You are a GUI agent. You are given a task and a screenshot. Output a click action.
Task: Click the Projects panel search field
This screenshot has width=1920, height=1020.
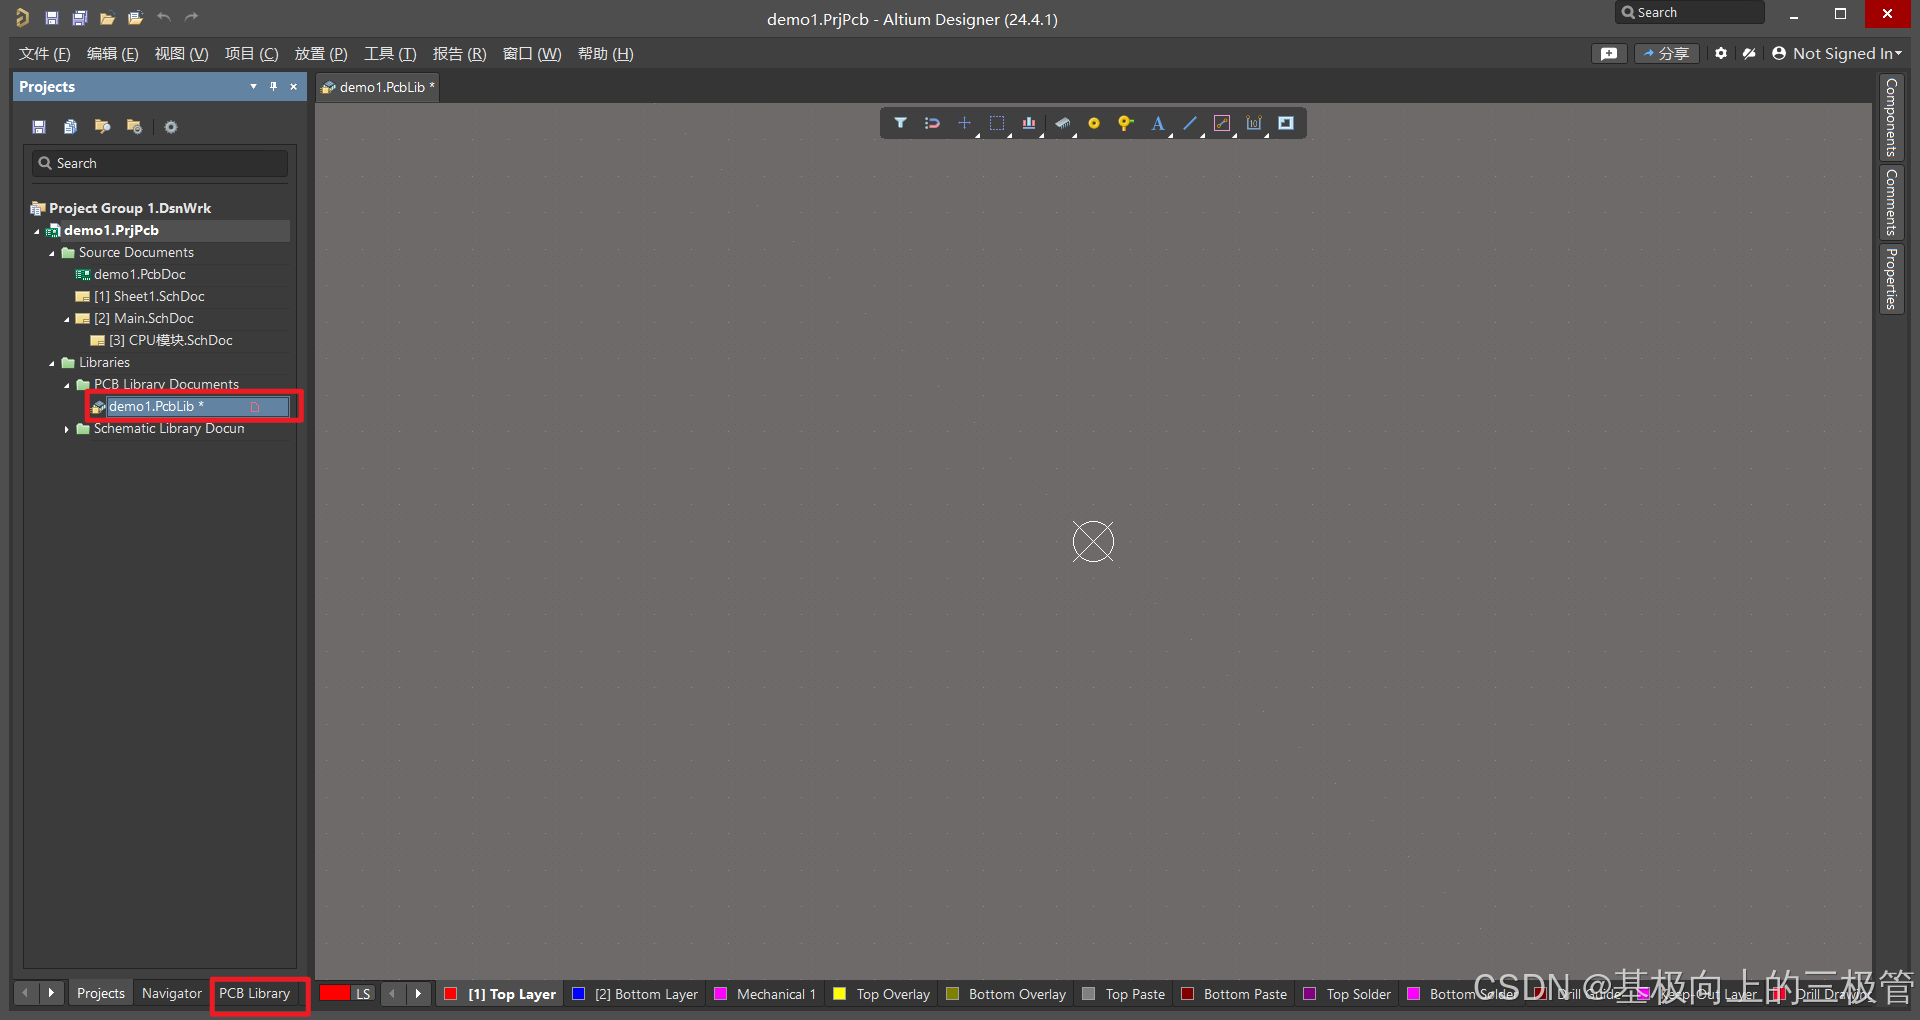tap(160, 163)
